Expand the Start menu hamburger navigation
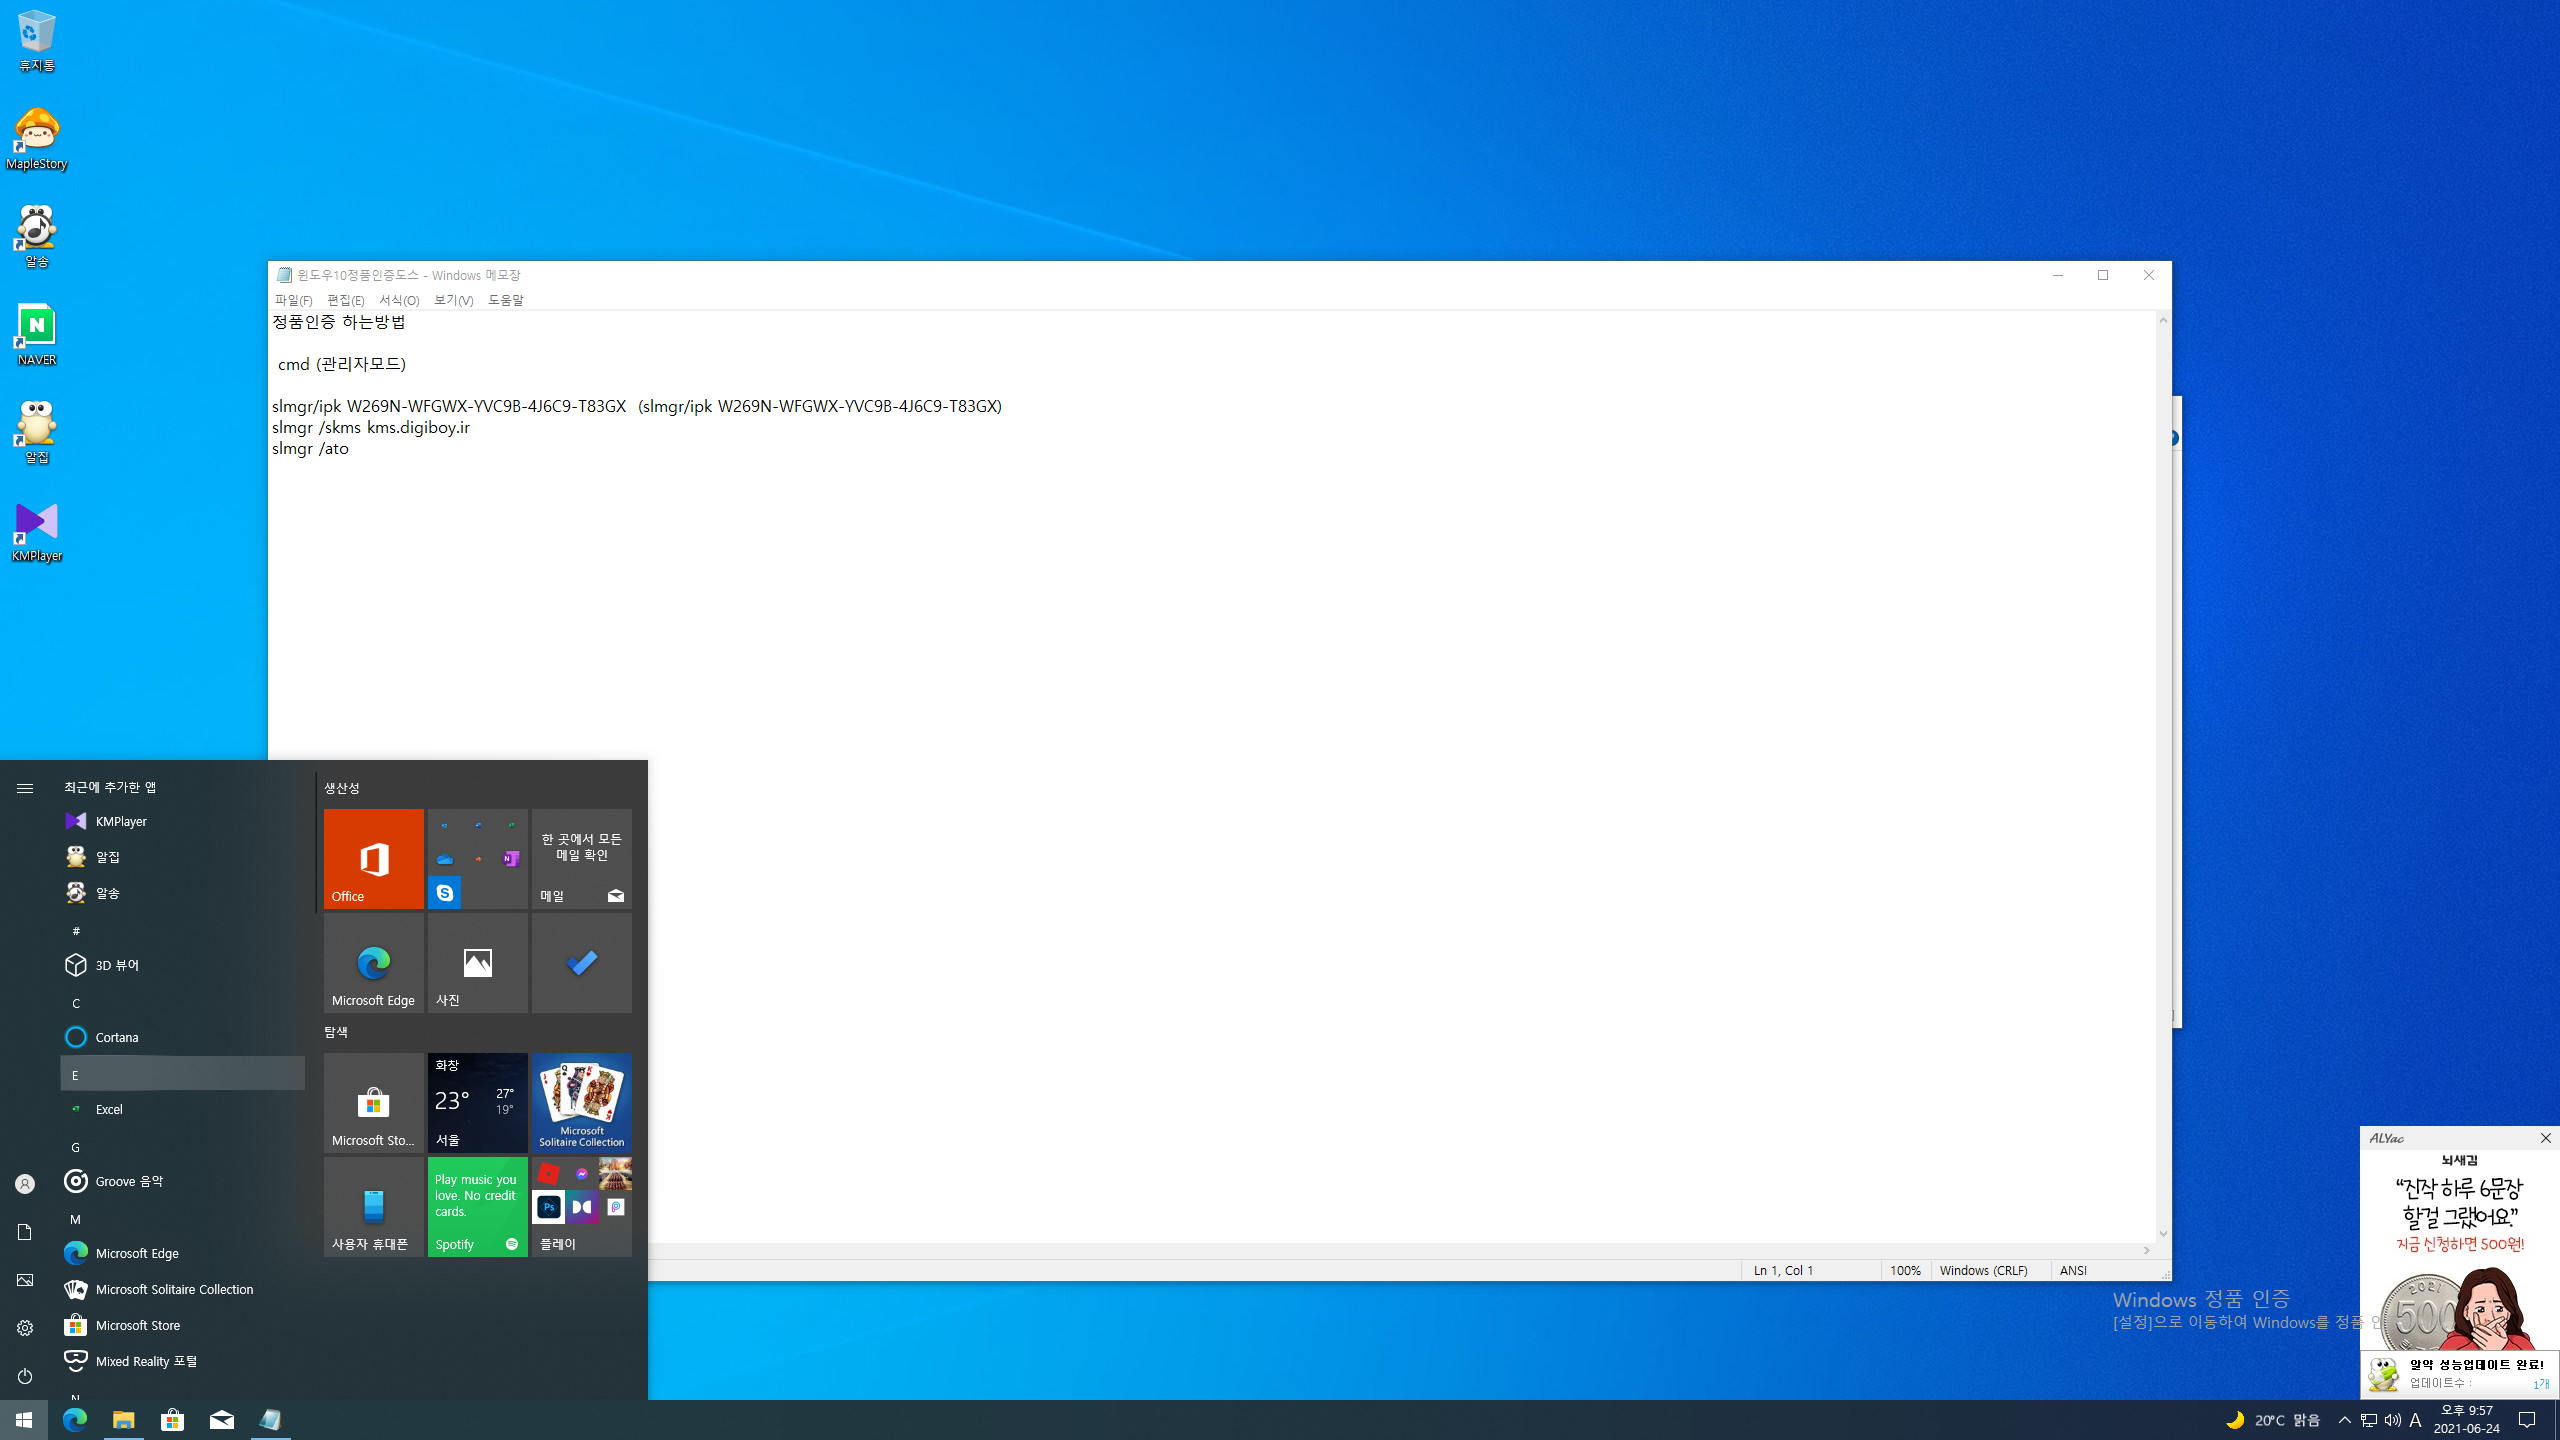Viewport: 2560px width, 1440px height. 25,788
